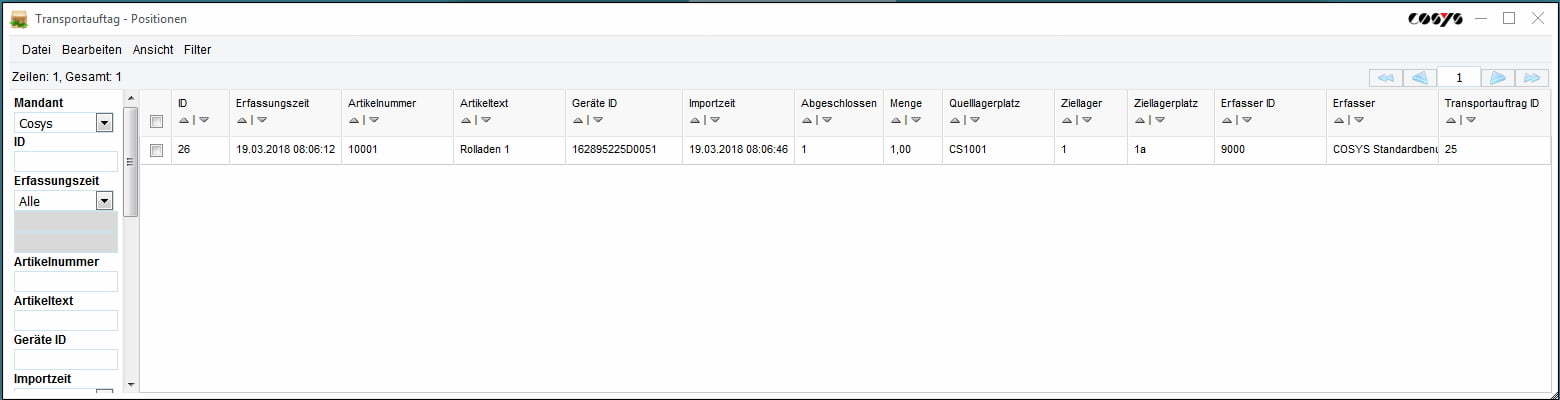Sort Abgeschlossen column descending

tap(827, 120)
